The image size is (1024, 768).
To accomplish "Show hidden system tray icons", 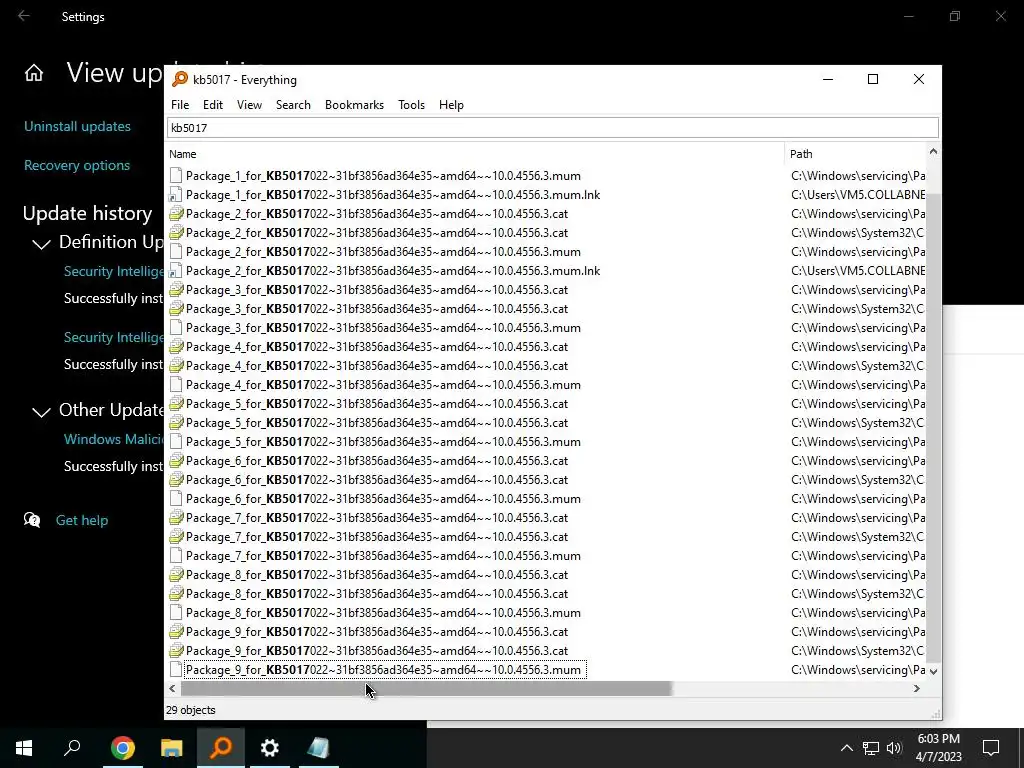I will coord(846,748).
